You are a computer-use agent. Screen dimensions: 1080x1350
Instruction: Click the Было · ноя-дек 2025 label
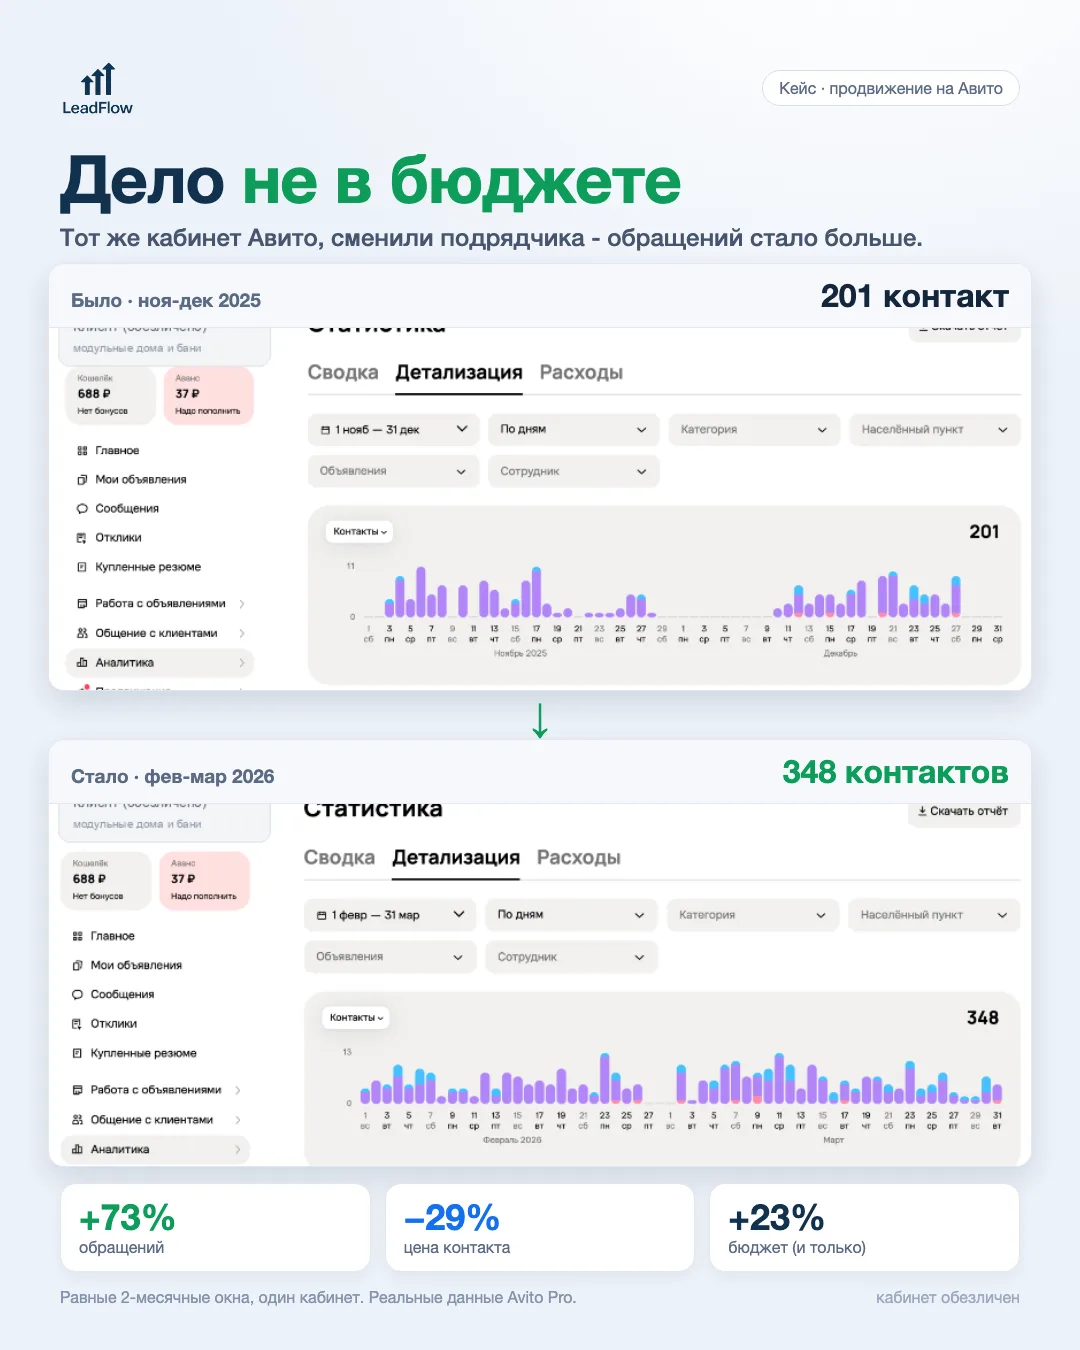tap(166, 301)
